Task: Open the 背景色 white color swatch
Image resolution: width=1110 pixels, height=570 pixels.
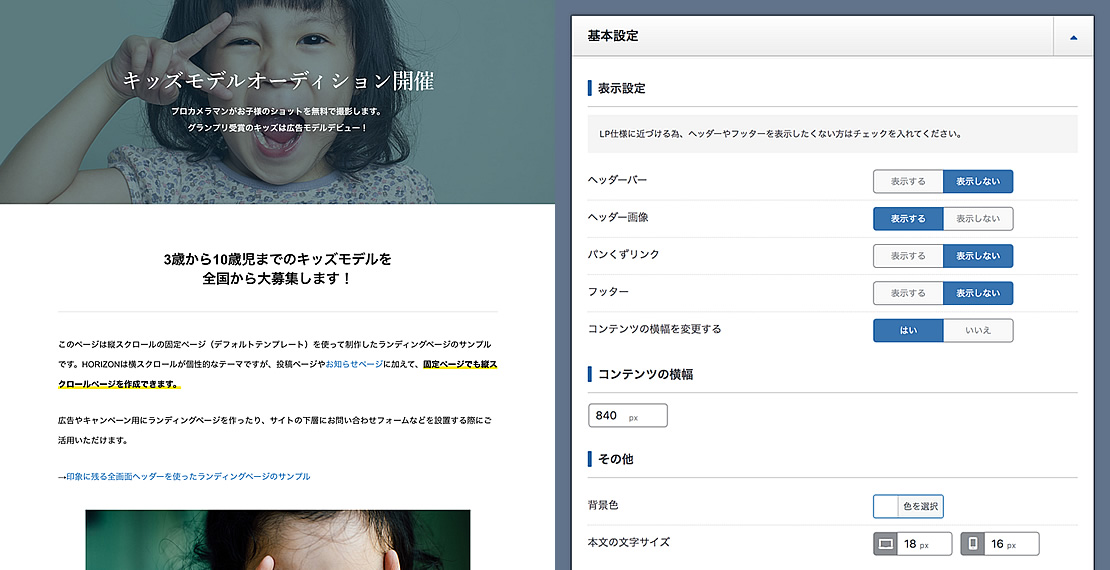Action: tap(885, 506)
